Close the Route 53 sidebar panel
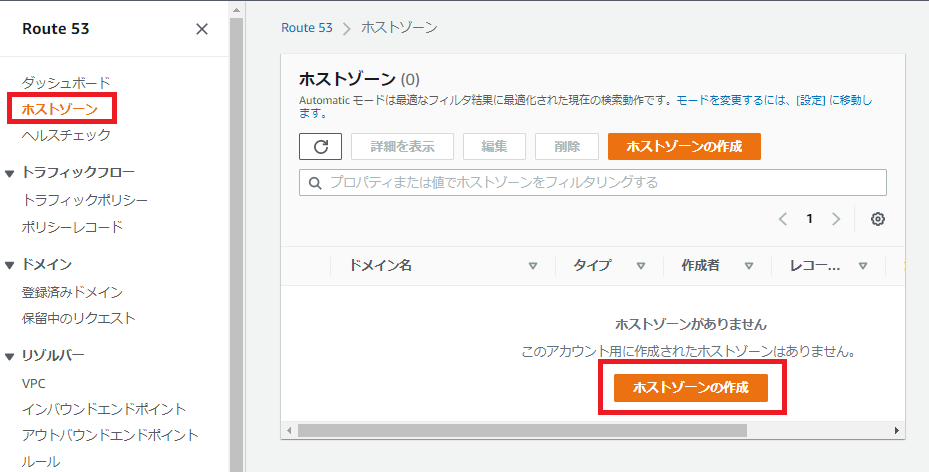The image size is (929, 472). click(x=202, y=29)
